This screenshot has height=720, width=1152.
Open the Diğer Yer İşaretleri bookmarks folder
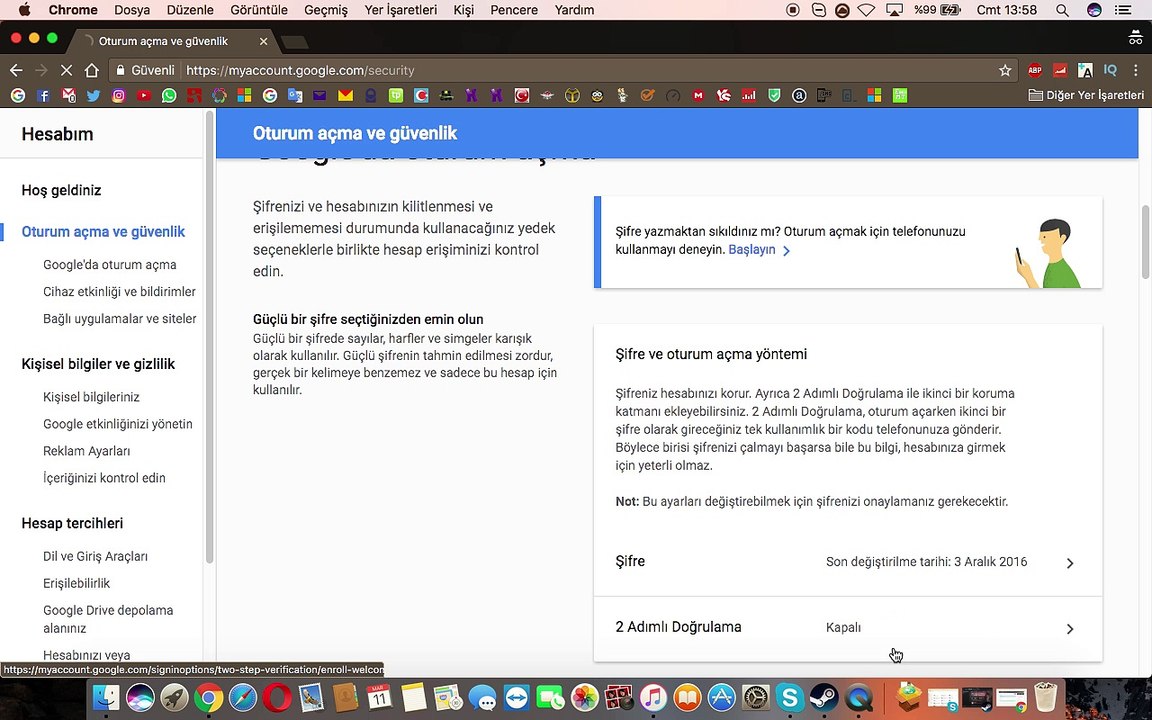(x=1086, y=96)
